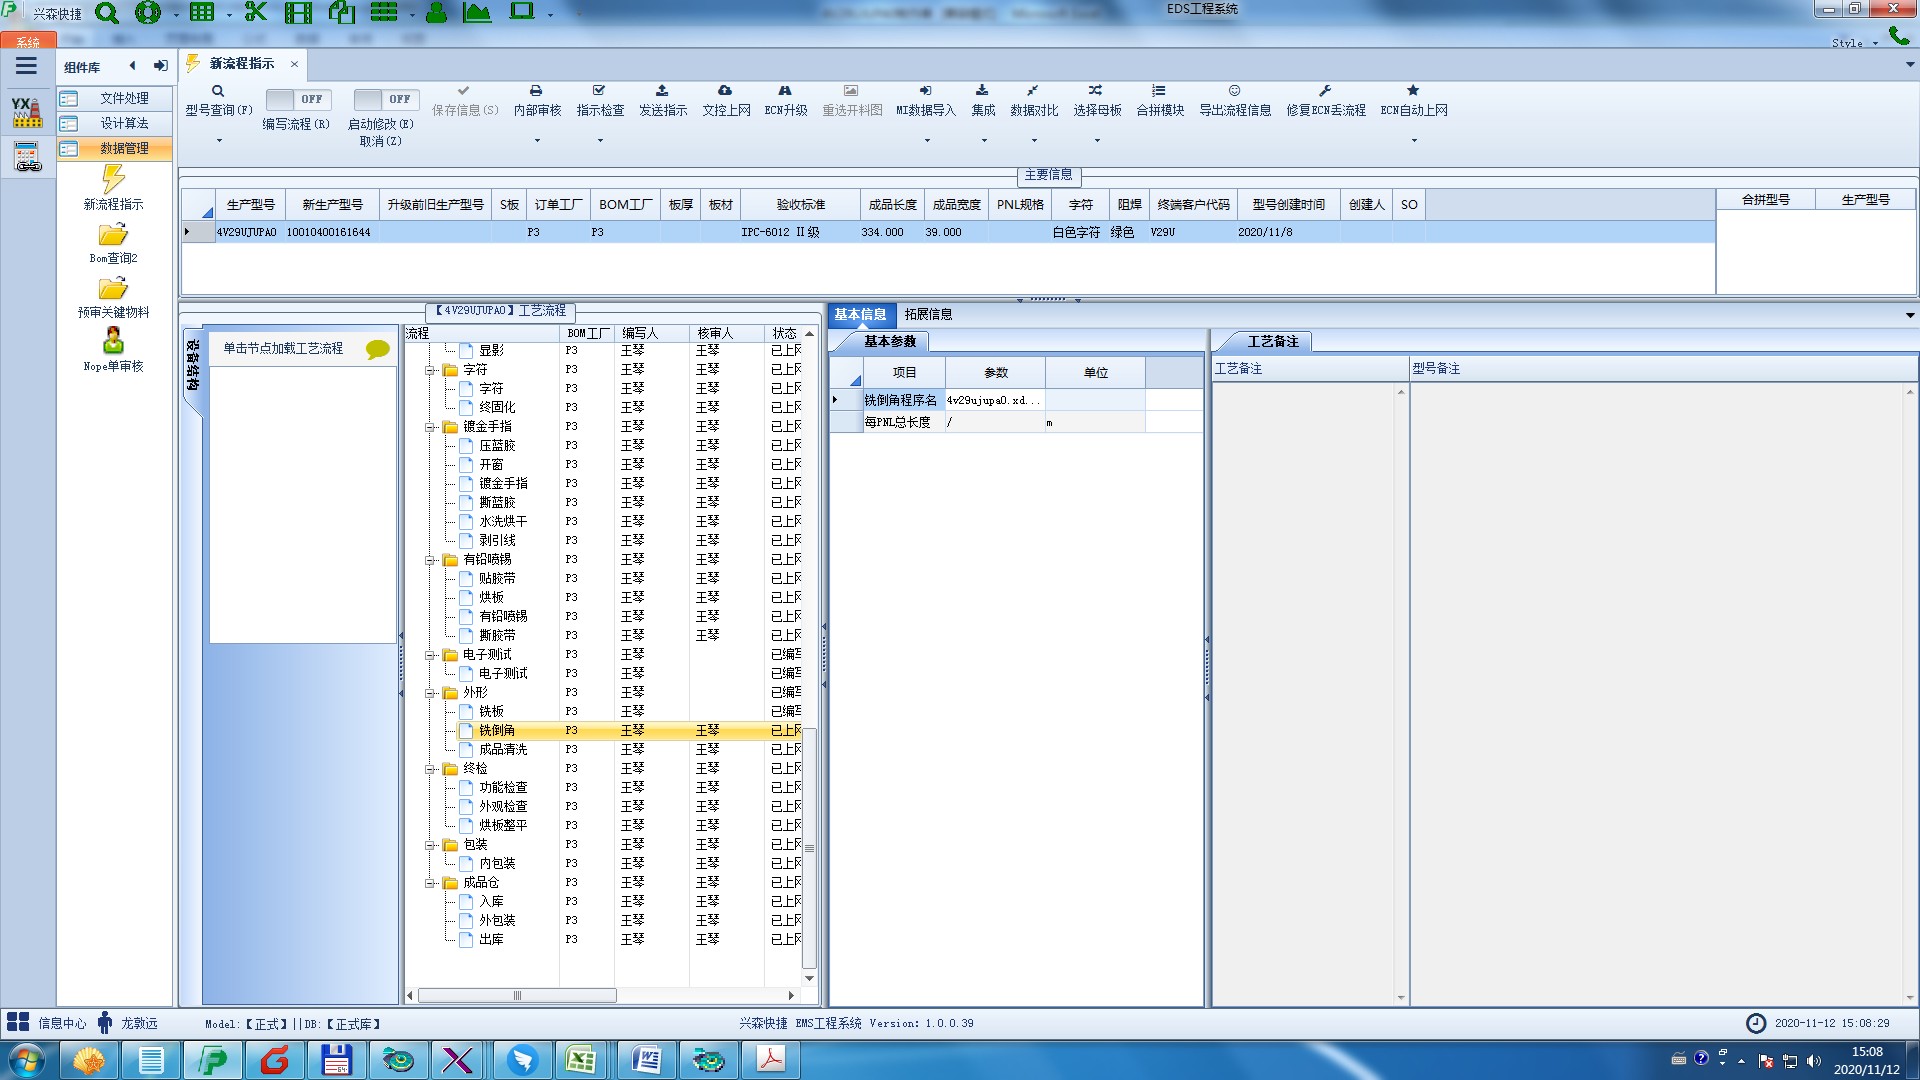Click the 型号查询 search icon

point(218,91)
